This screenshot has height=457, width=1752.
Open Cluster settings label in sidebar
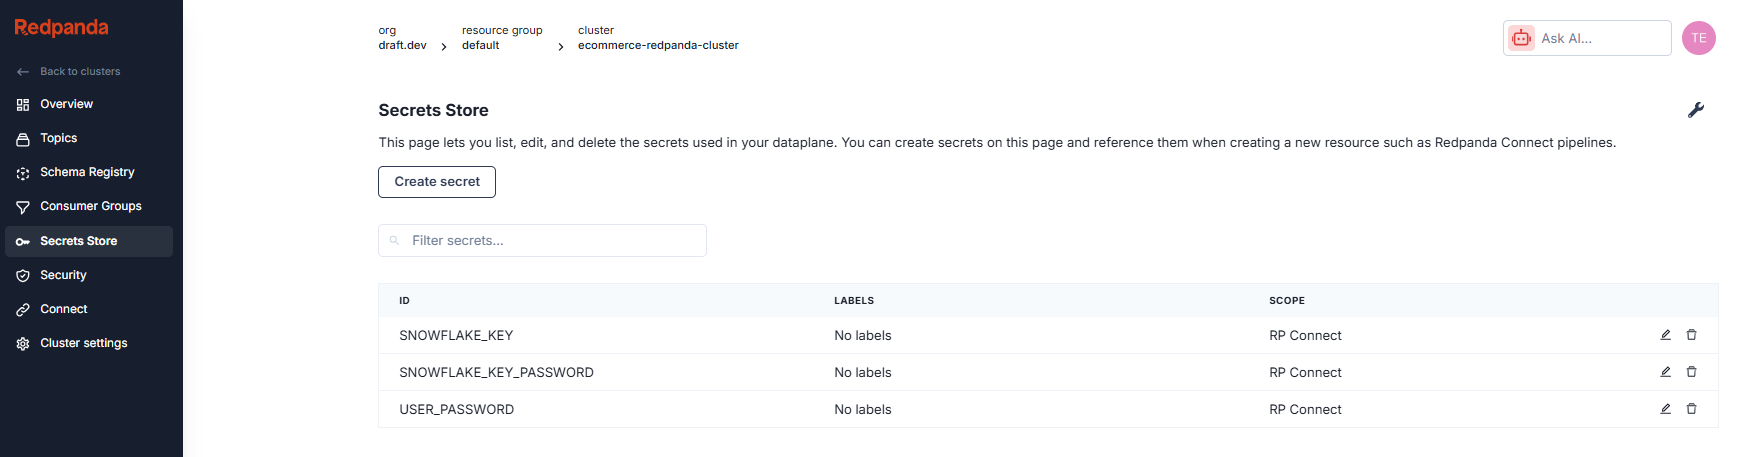pyautogui.click(x=84, y=343)
